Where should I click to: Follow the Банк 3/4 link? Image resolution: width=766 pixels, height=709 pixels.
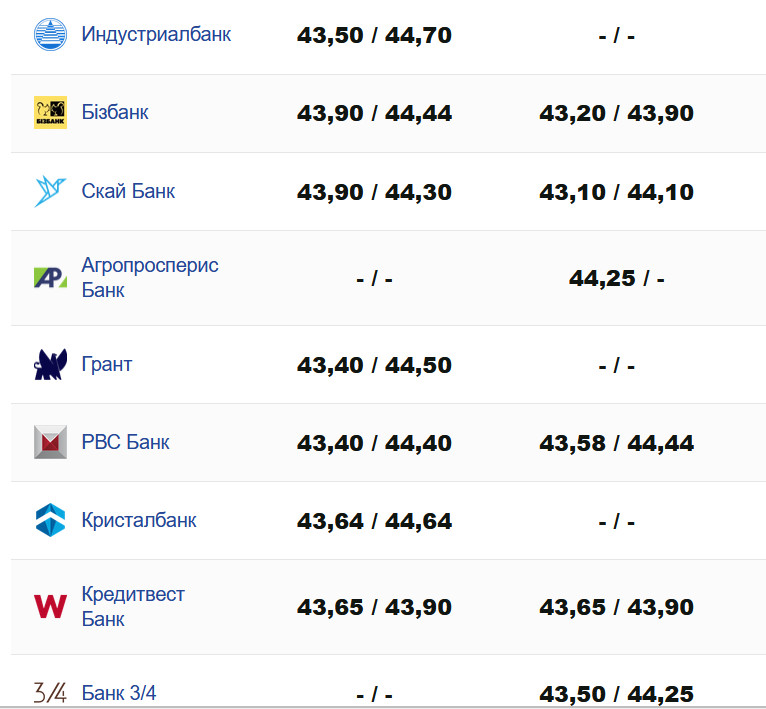pos(119,692)
